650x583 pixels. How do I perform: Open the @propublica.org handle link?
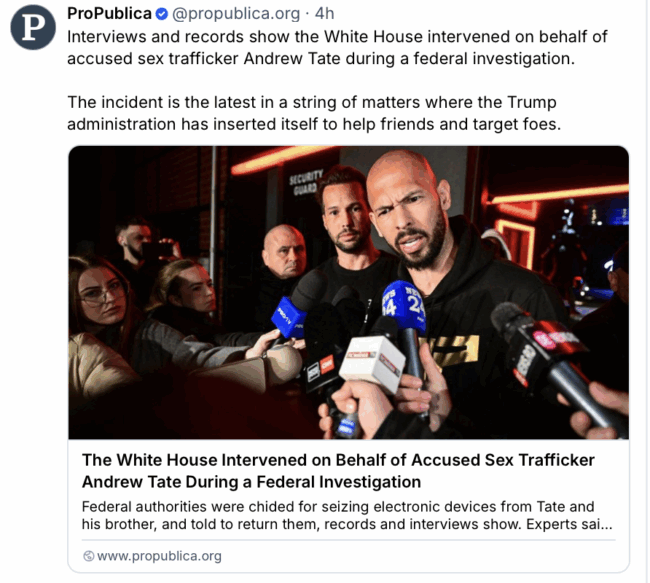(x=236, y=14)
